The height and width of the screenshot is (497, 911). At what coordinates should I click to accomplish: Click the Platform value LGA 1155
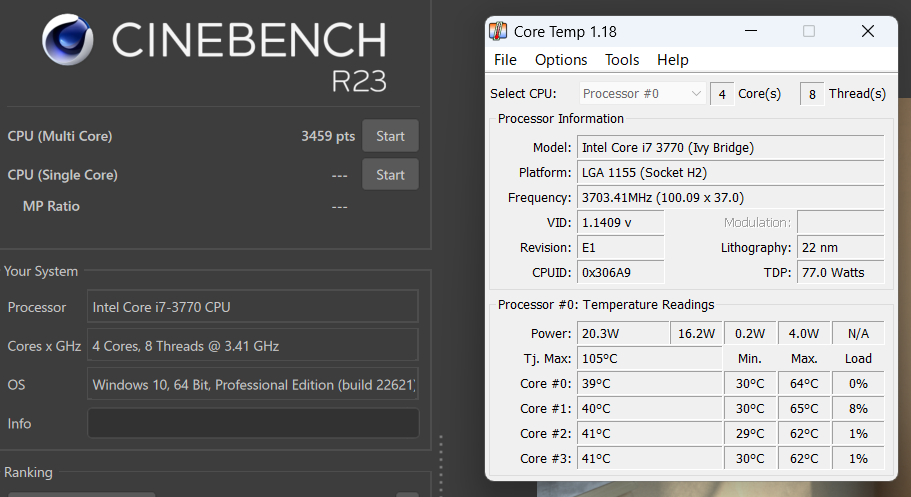[730, 173]
